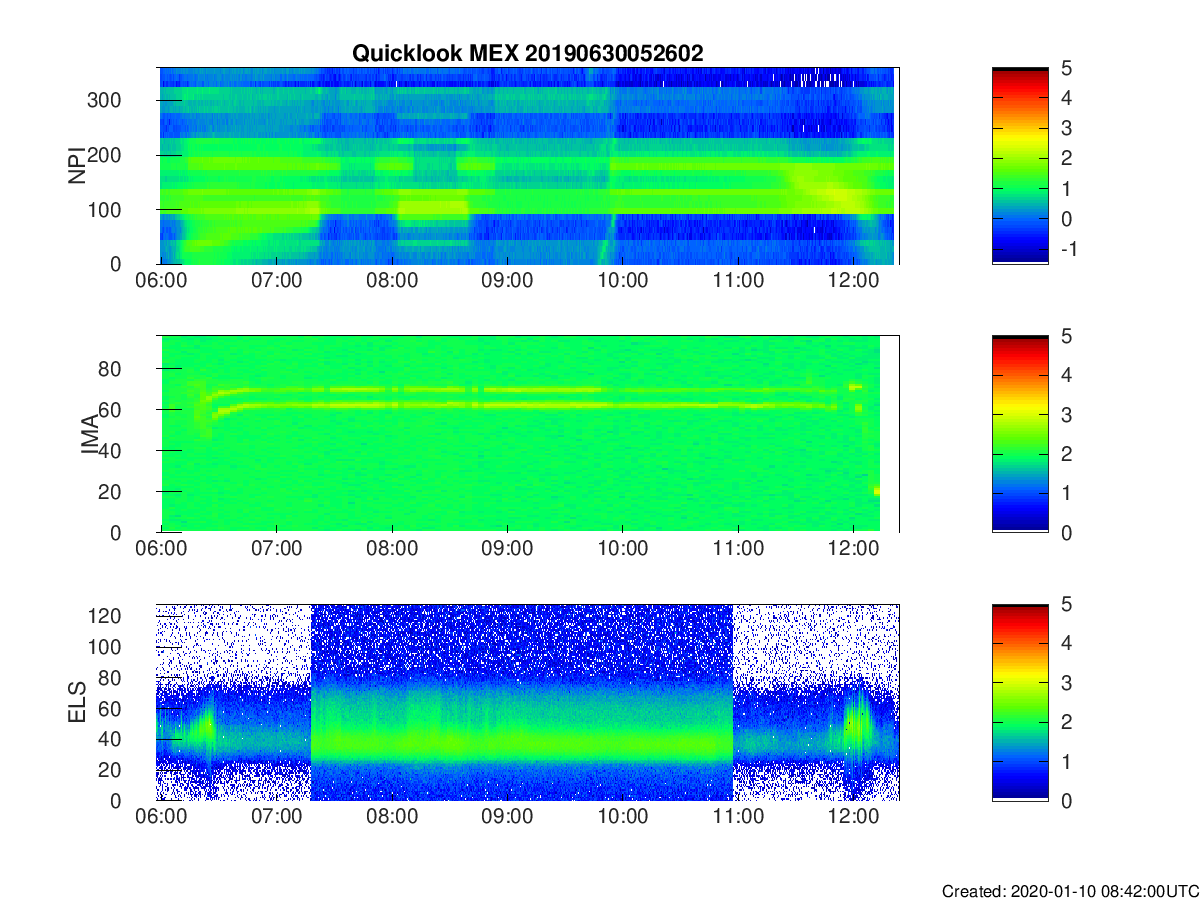This screenshot has height=900, width=1200.
Task: Click the colorbar beside the IMA panel
Action: point(1020,434)
